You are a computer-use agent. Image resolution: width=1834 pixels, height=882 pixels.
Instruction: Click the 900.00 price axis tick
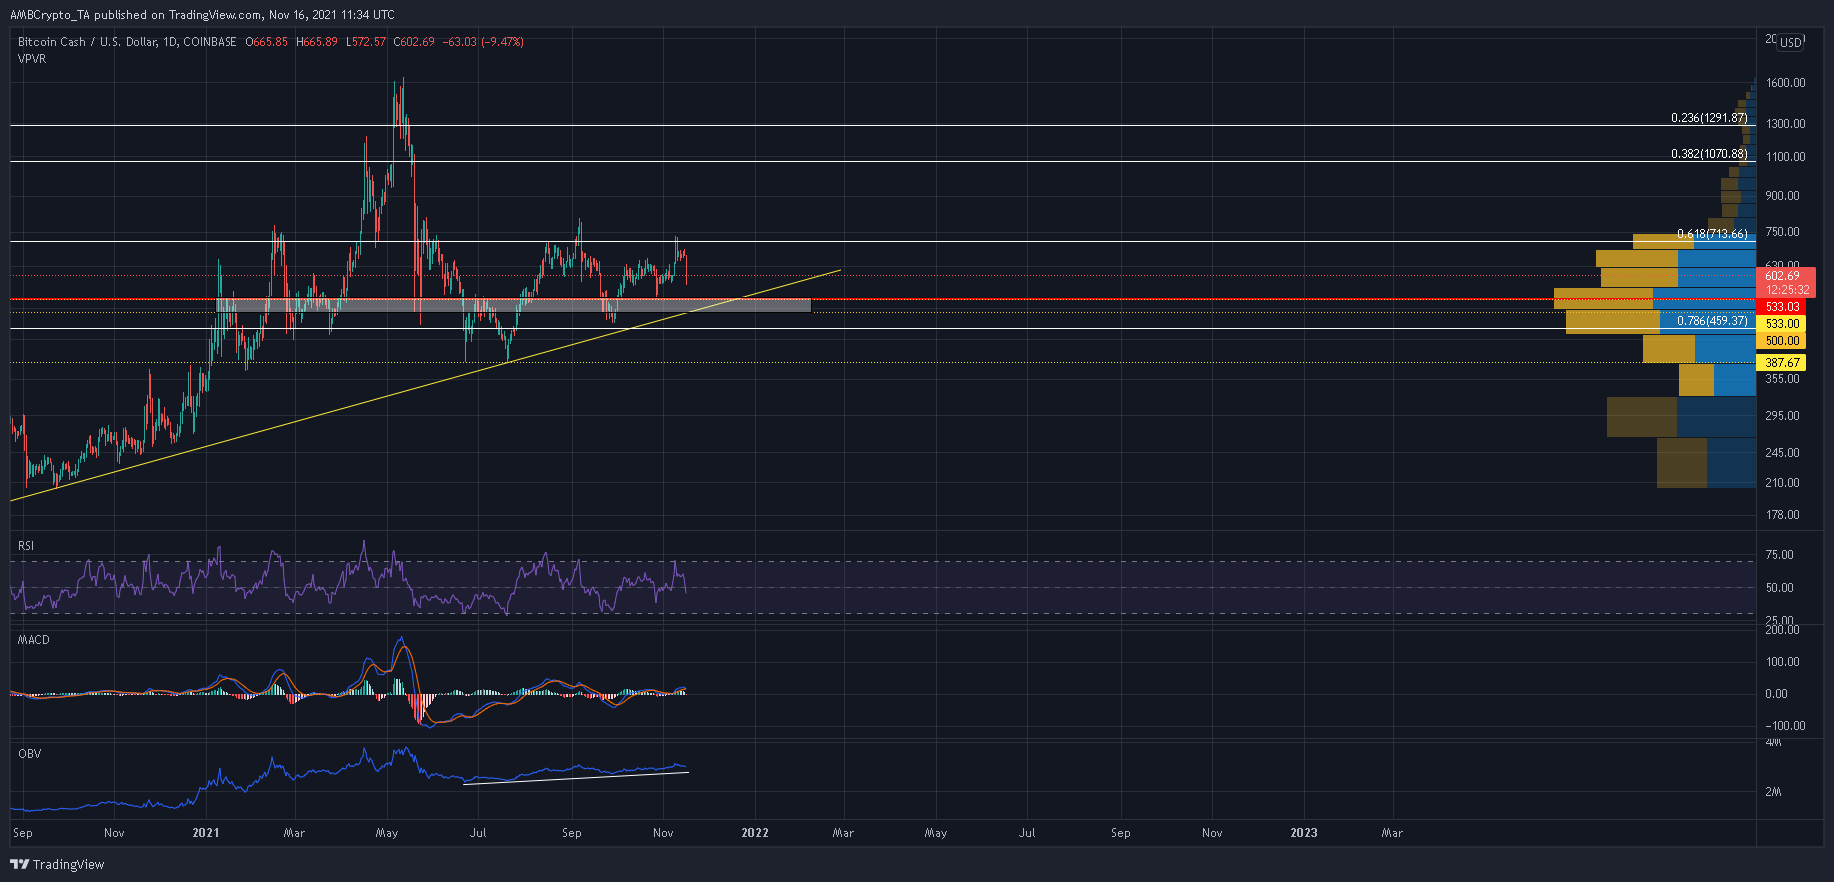pyautogui.click(x=1782, y=196)
